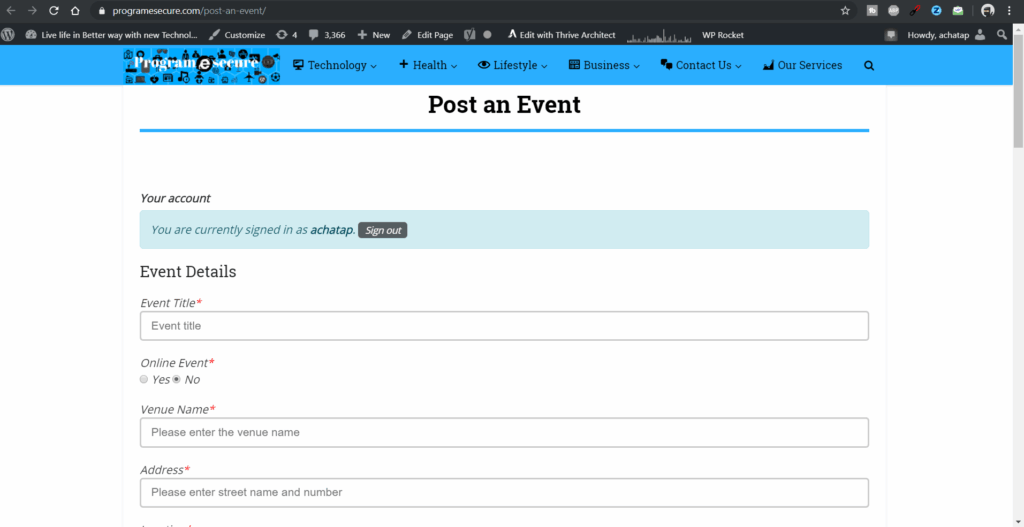Click New in the admin bar

click(x=374, y=35)
